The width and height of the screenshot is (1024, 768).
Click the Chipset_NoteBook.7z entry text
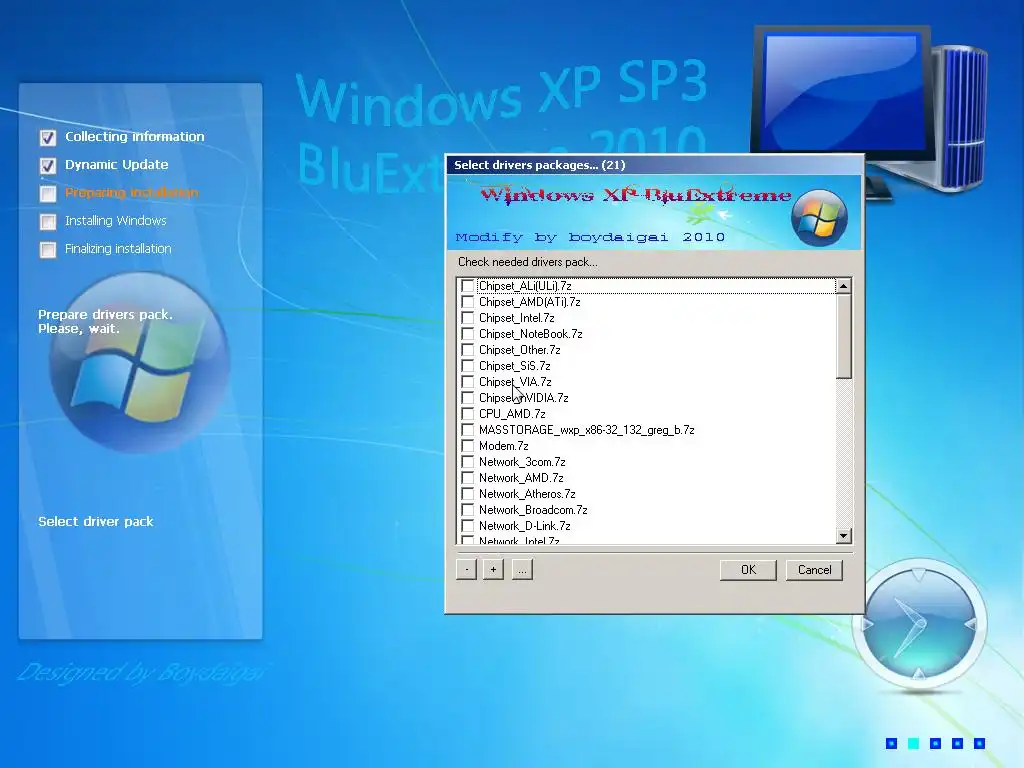coord(530,334)
